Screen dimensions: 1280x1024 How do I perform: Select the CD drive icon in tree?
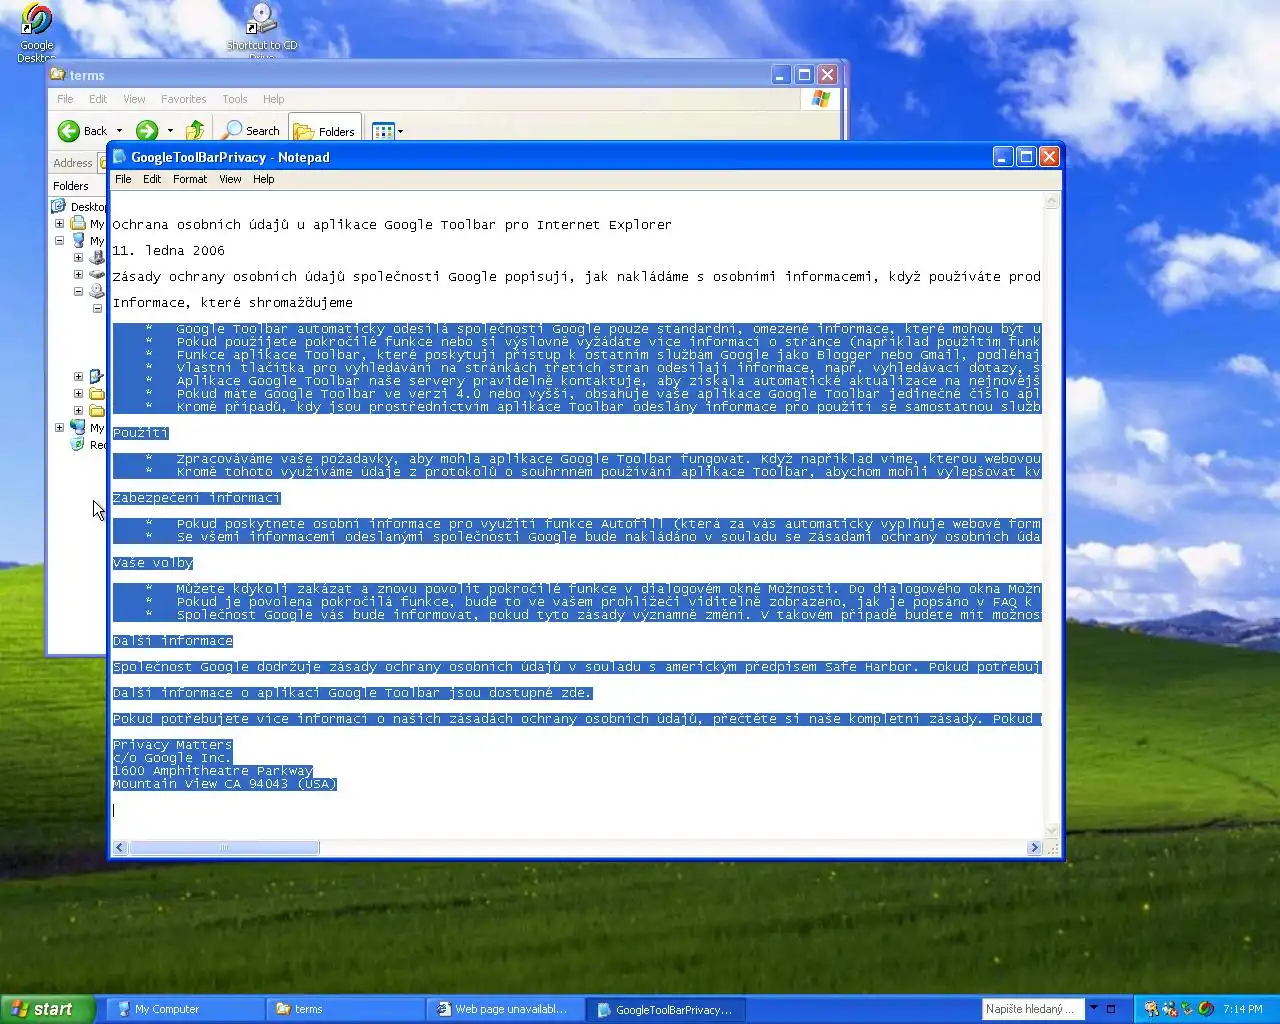[97, 291]
